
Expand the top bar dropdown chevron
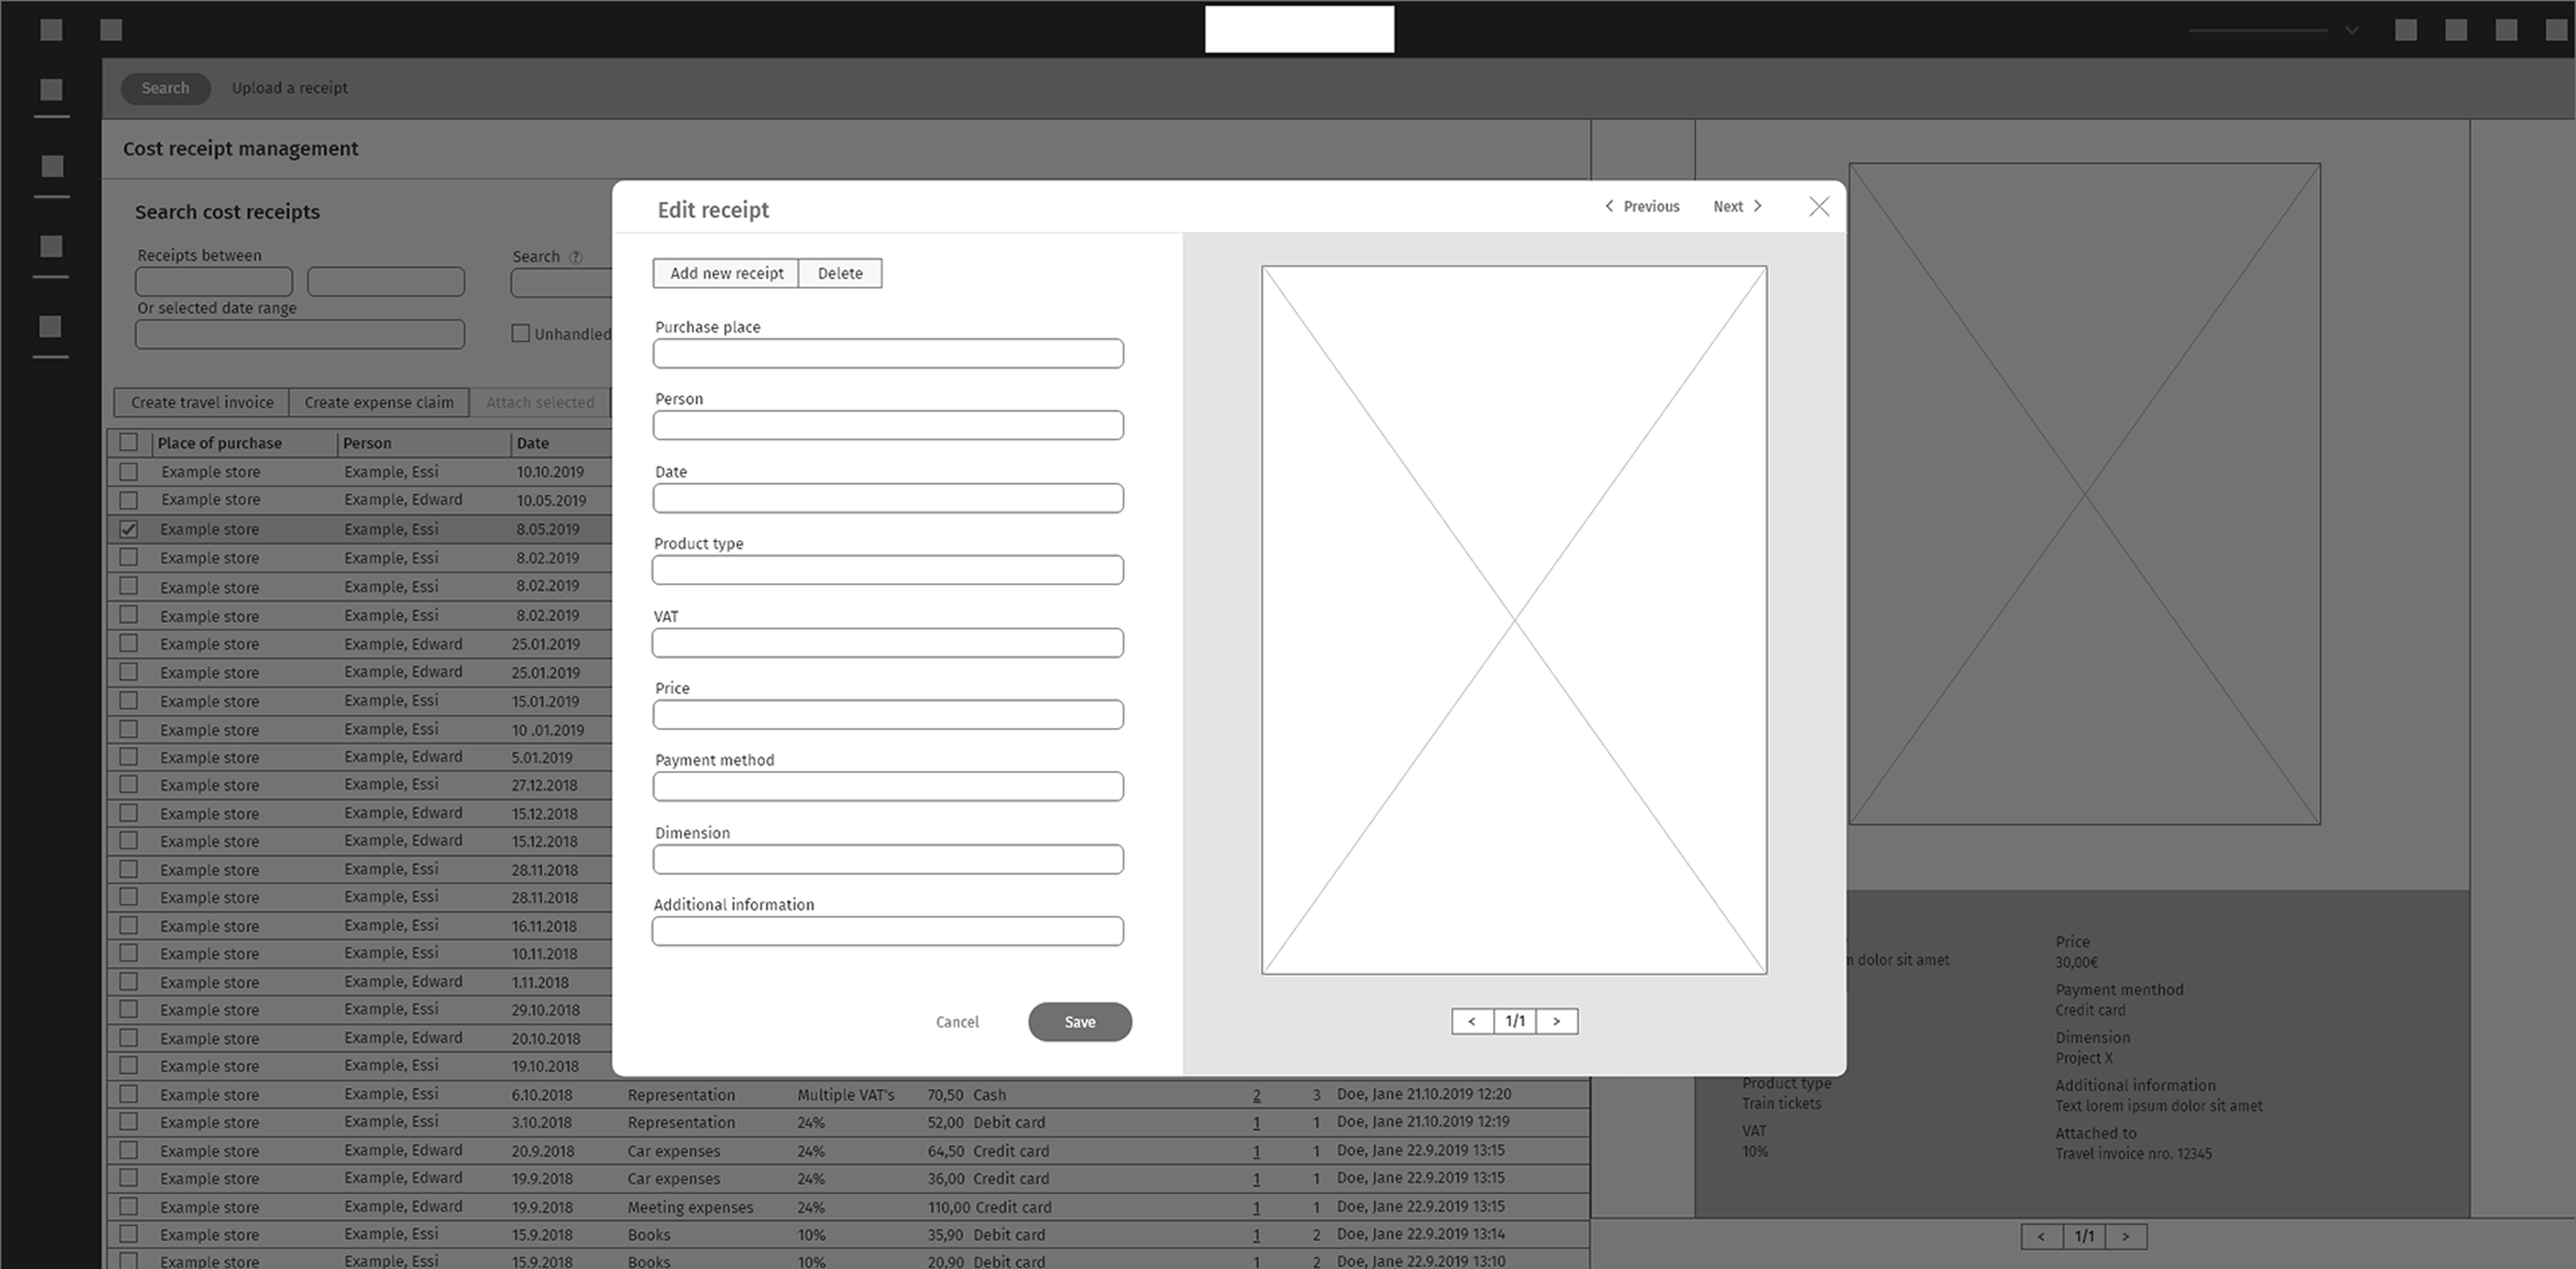pos(2352,30)
